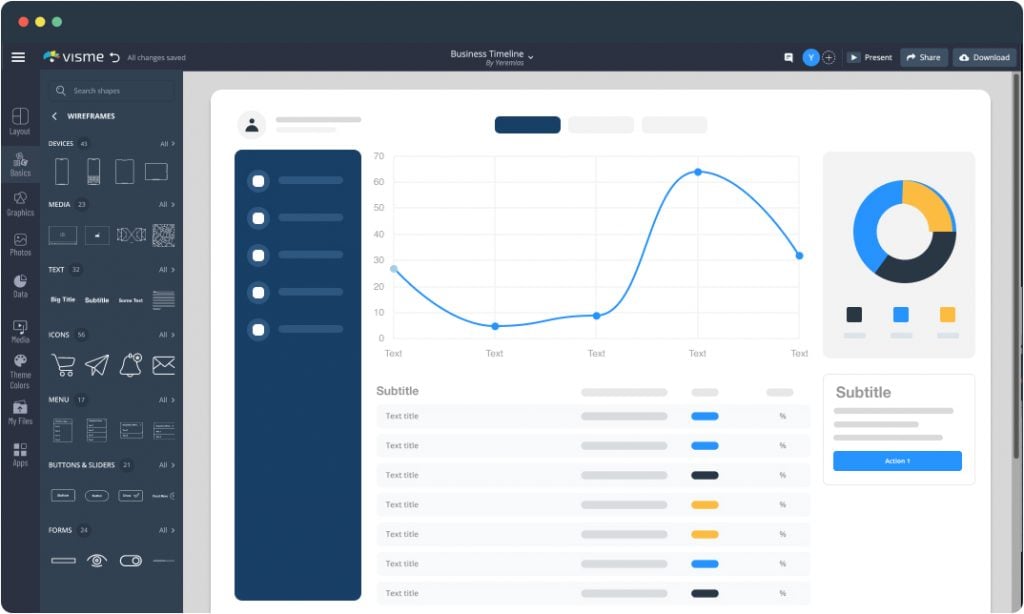Select the bell notification icon shape

[x=130, y=365]
